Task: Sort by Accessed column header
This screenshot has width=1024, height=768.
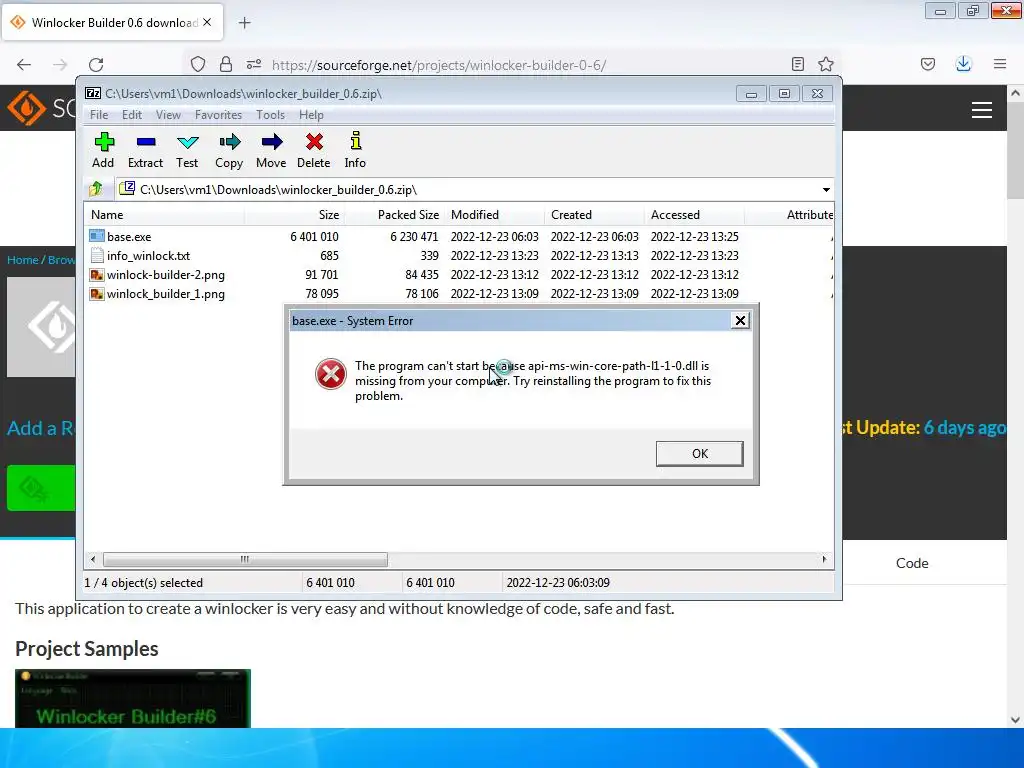Action: point(694,215)
